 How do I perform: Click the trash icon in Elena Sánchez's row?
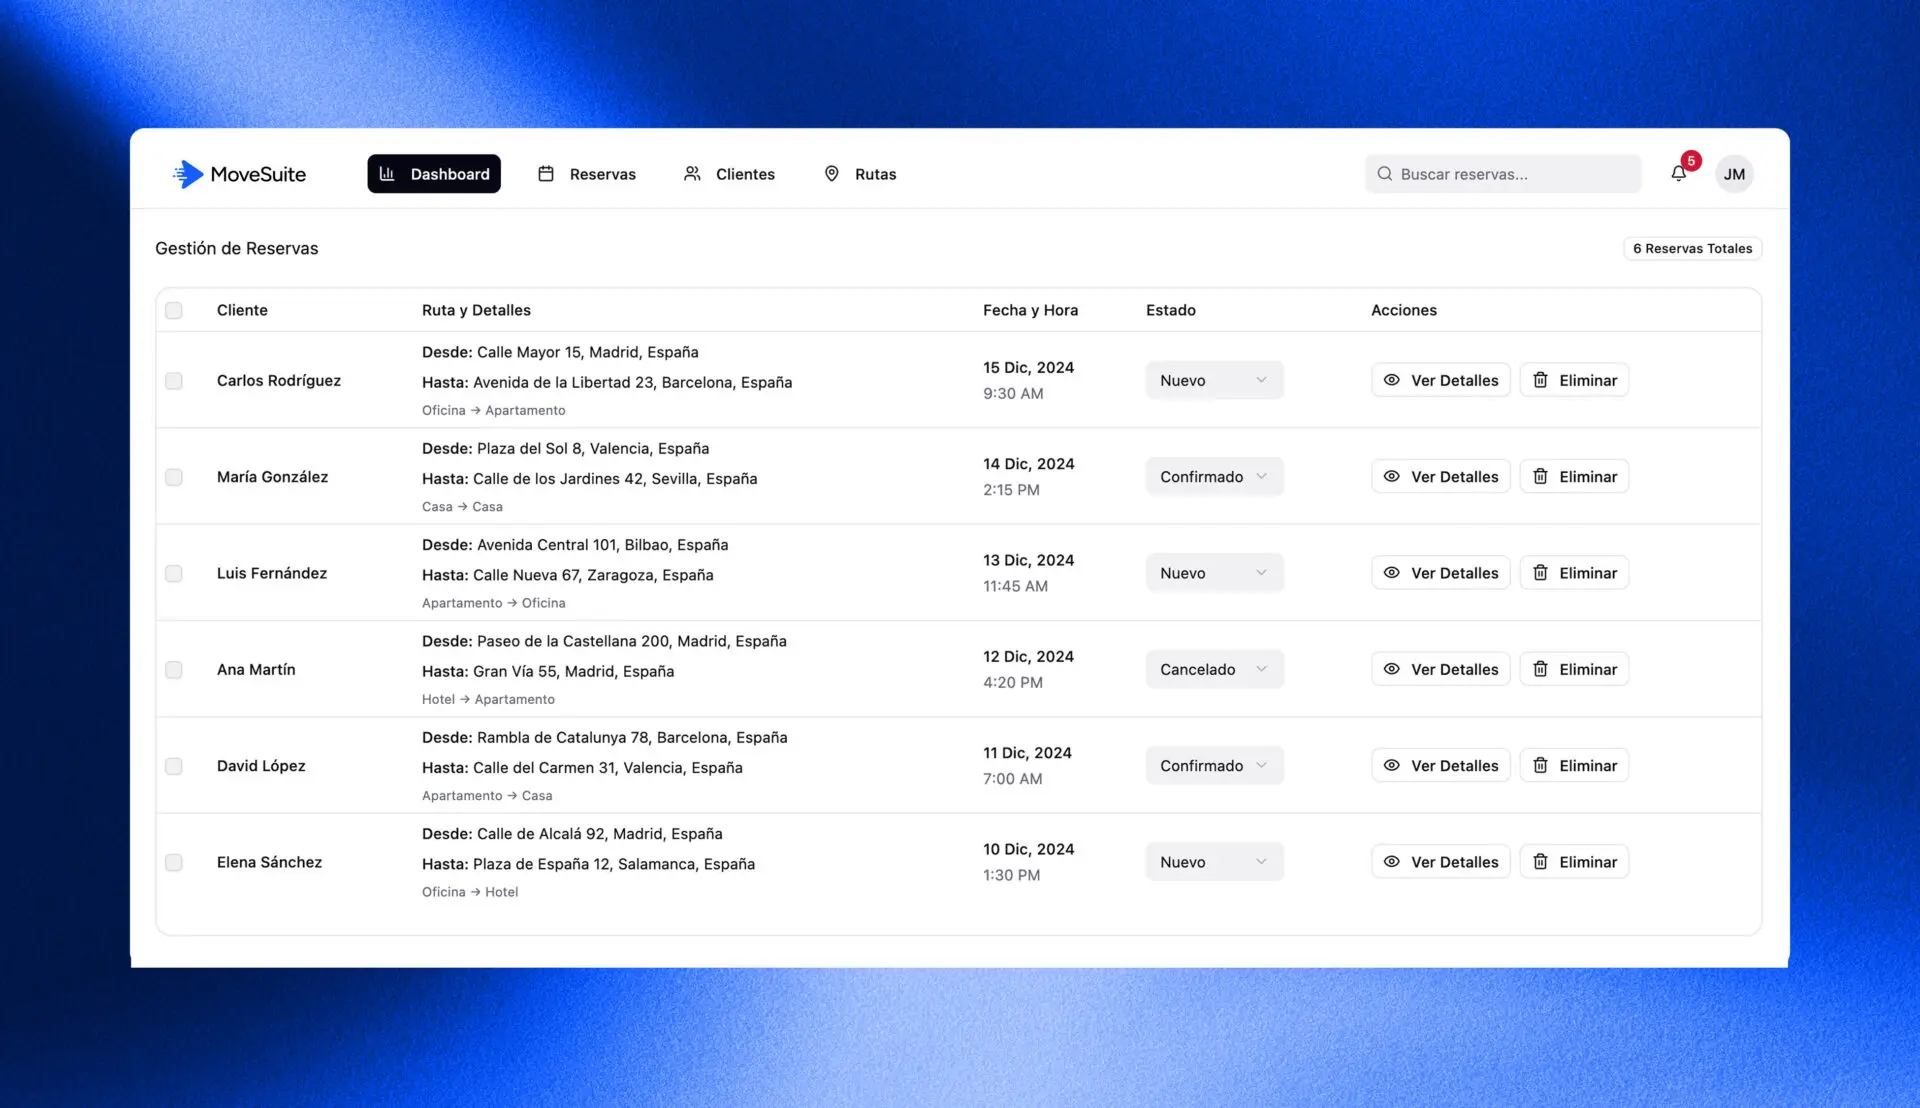(1540, 862)
